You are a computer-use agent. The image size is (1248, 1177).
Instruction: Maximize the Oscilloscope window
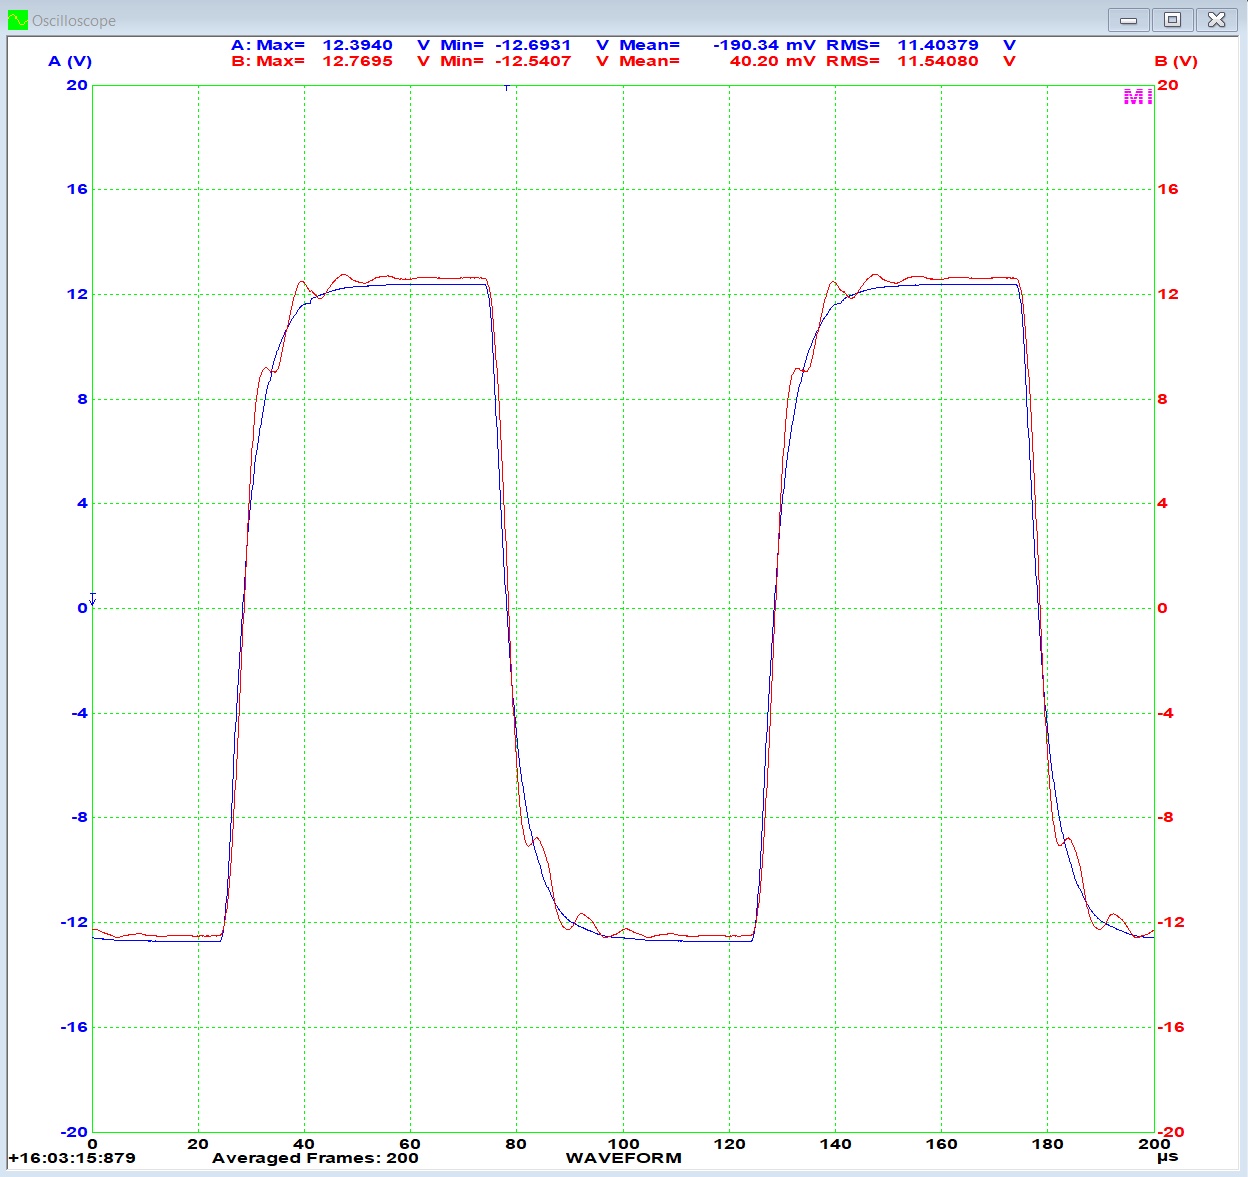(x=1173, y=19)
